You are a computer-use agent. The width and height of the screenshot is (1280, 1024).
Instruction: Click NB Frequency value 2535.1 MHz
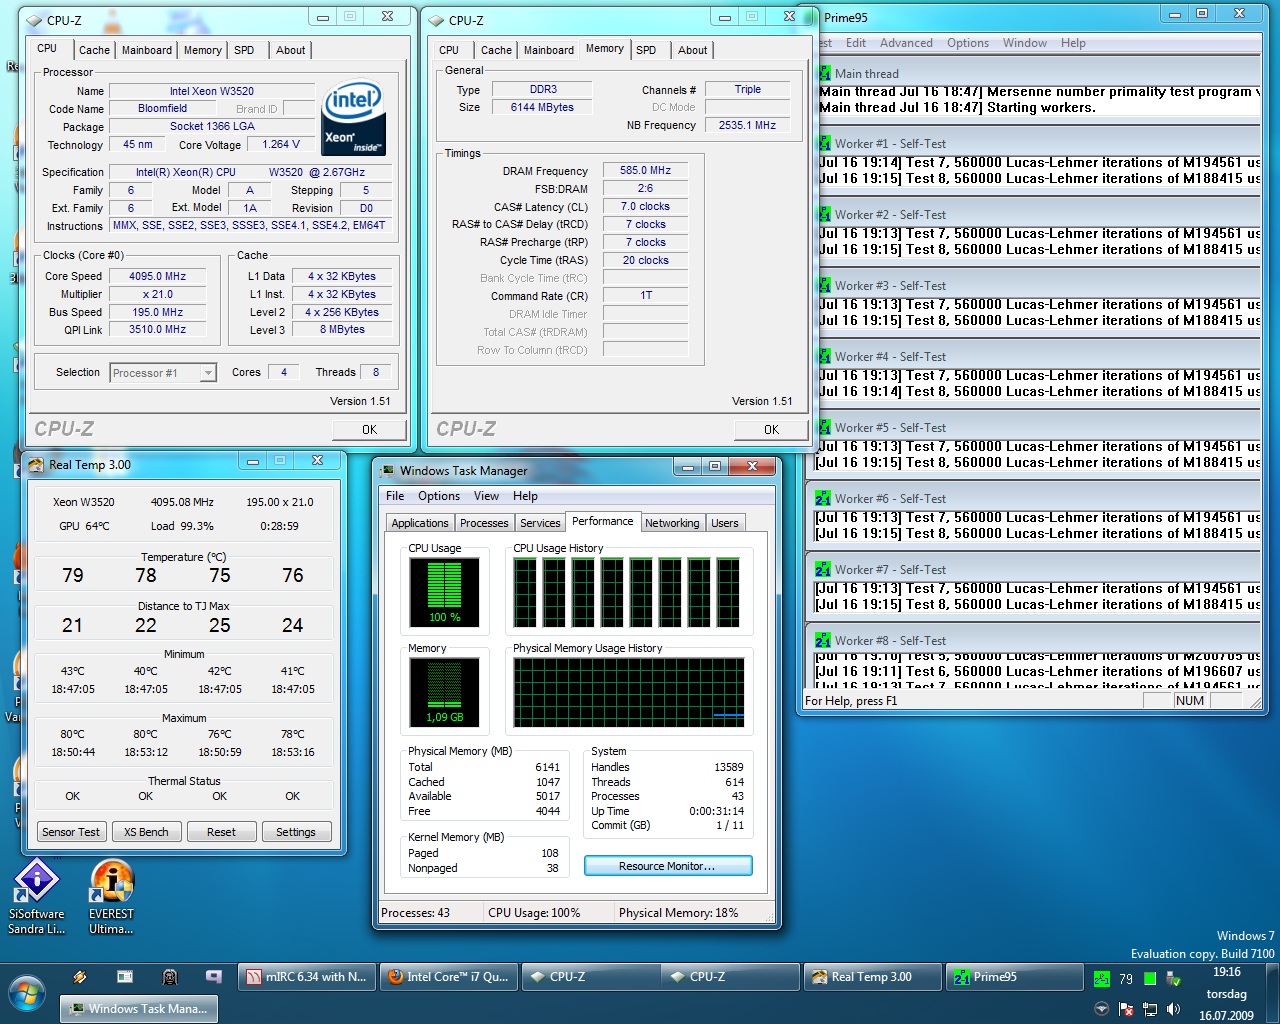[747, 125]
